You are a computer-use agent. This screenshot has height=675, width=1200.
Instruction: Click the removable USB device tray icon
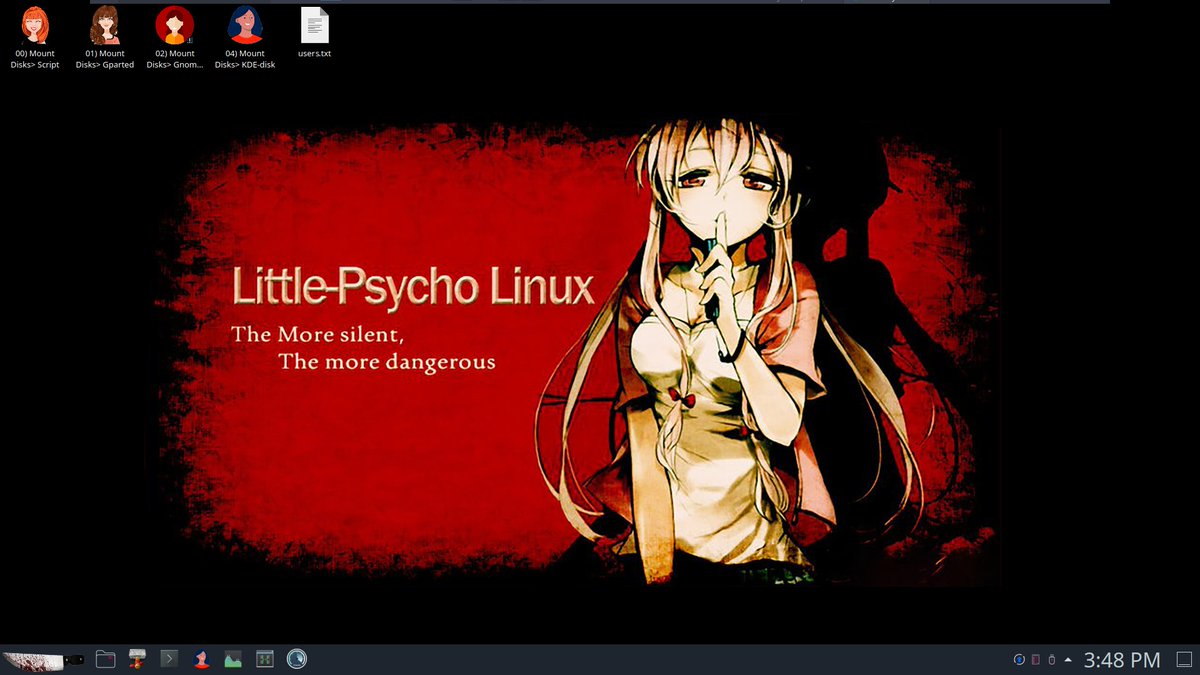pos(1052,660)
